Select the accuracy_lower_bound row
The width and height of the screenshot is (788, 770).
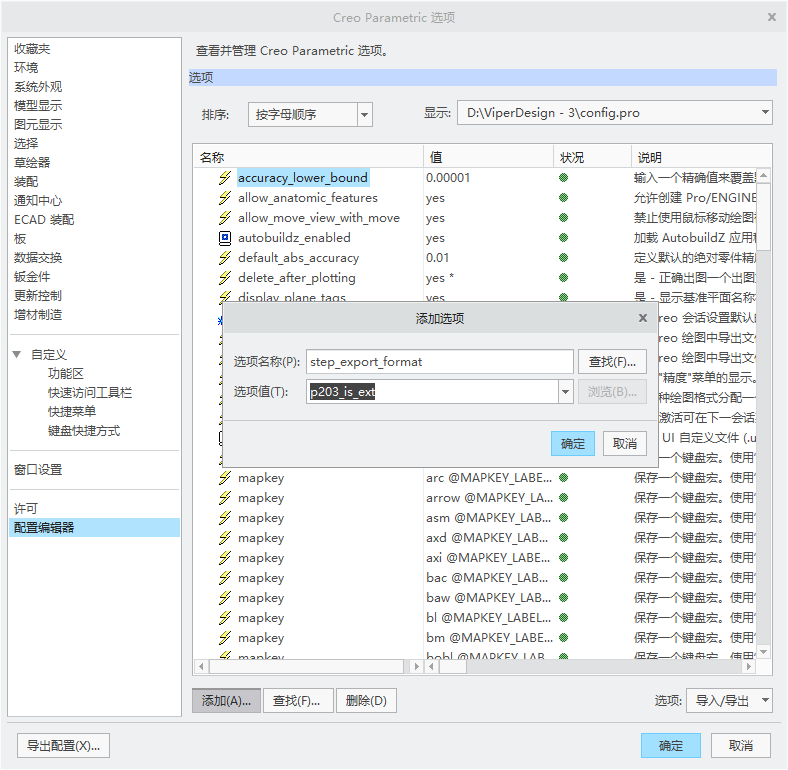click(x=303, y=178)
